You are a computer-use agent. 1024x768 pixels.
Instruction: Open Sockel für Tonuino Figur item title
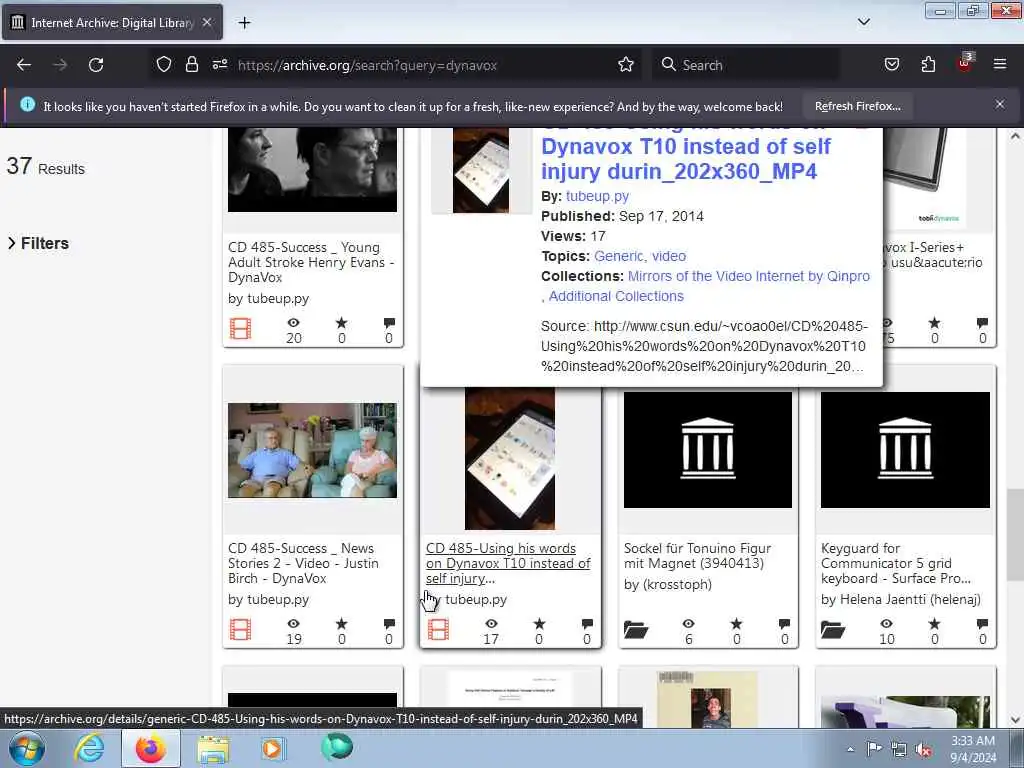tap(697, 556)
